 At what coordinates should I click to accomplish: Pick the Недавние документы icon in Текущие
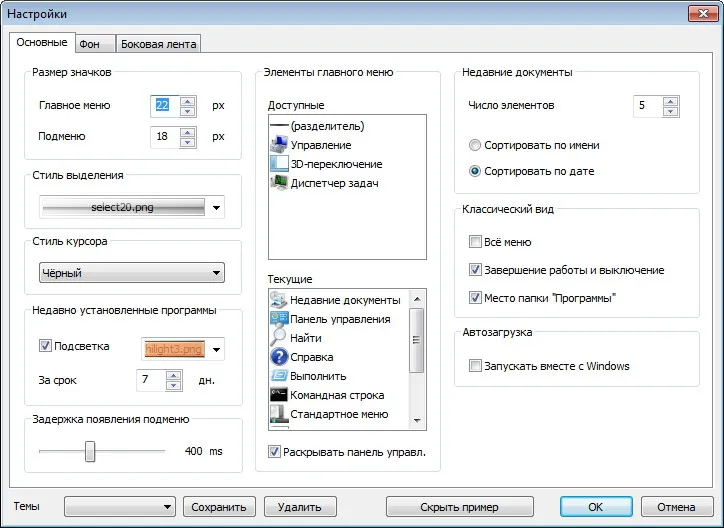tap(278, 300)
